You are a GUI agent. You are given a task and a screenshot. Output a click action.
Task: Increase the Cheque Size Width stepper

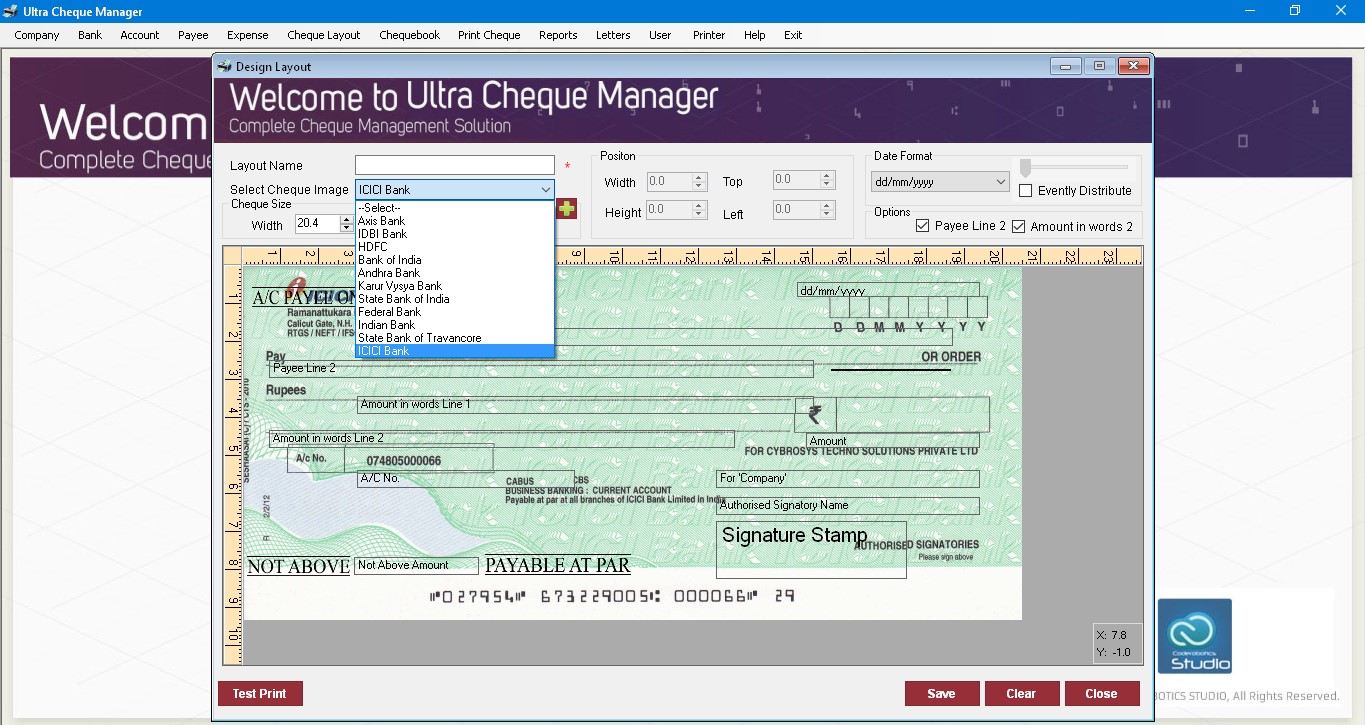[x=349, y=220]
